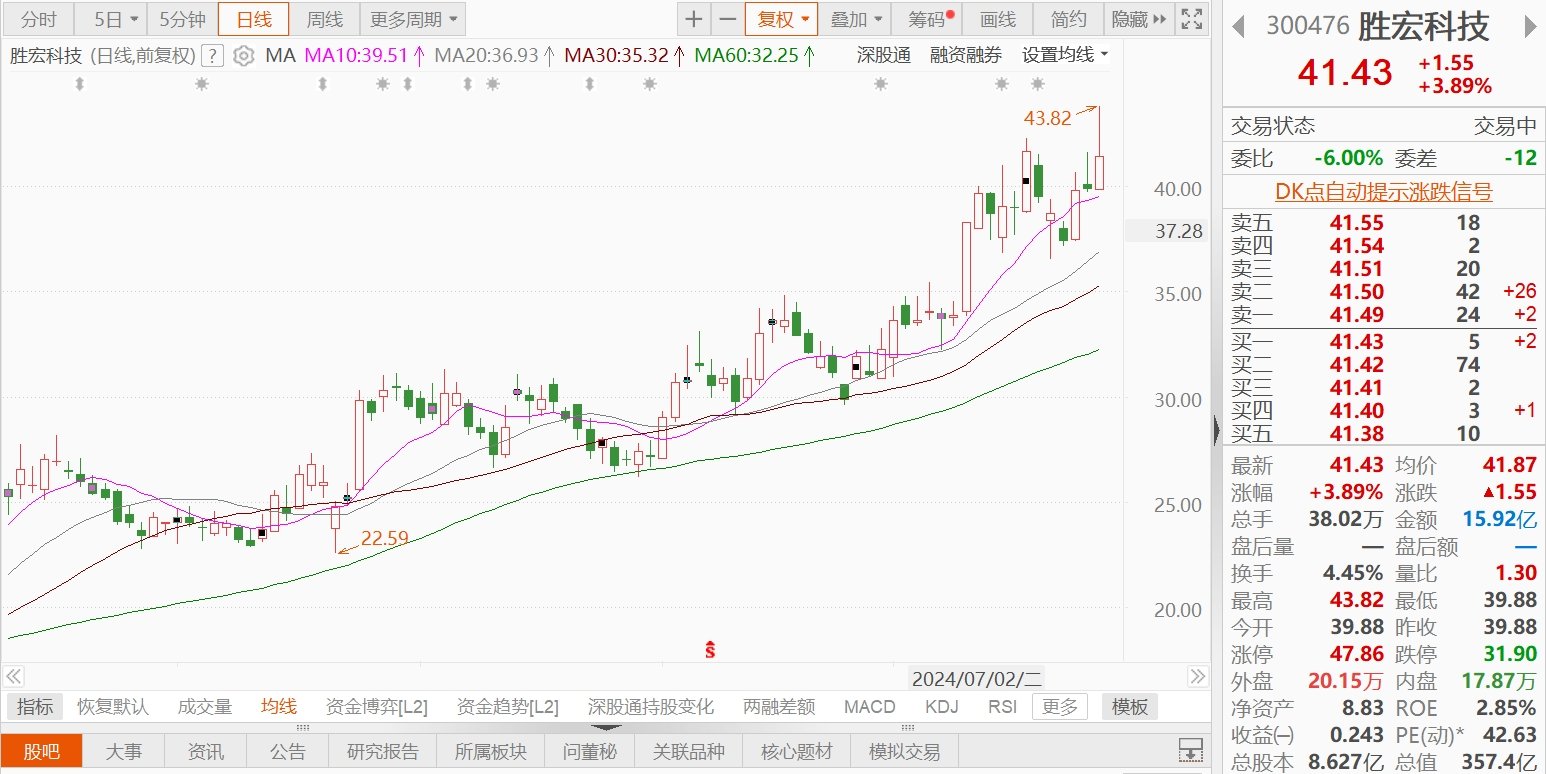Click the 2024/07/02/二 date marker

[x=976, y=679]
